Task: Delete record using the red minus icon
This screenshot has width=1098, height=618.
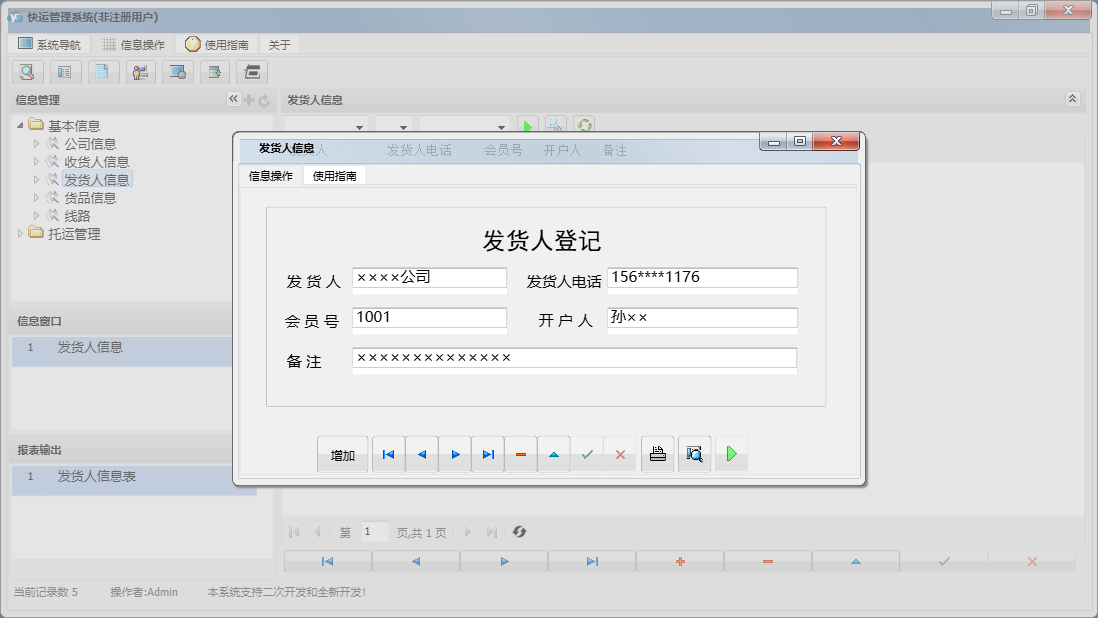Action: (520, 453)
